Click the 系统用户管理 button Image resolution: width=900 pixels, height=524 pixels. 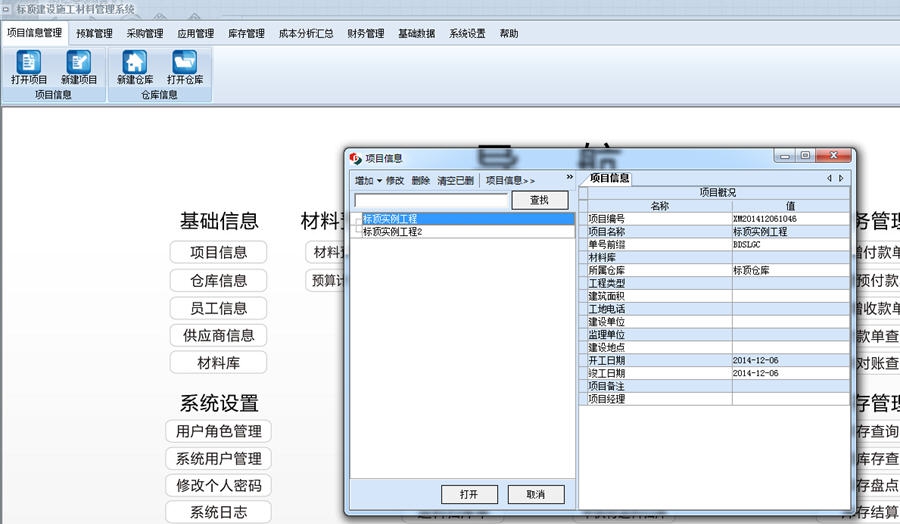coord(218,459)
